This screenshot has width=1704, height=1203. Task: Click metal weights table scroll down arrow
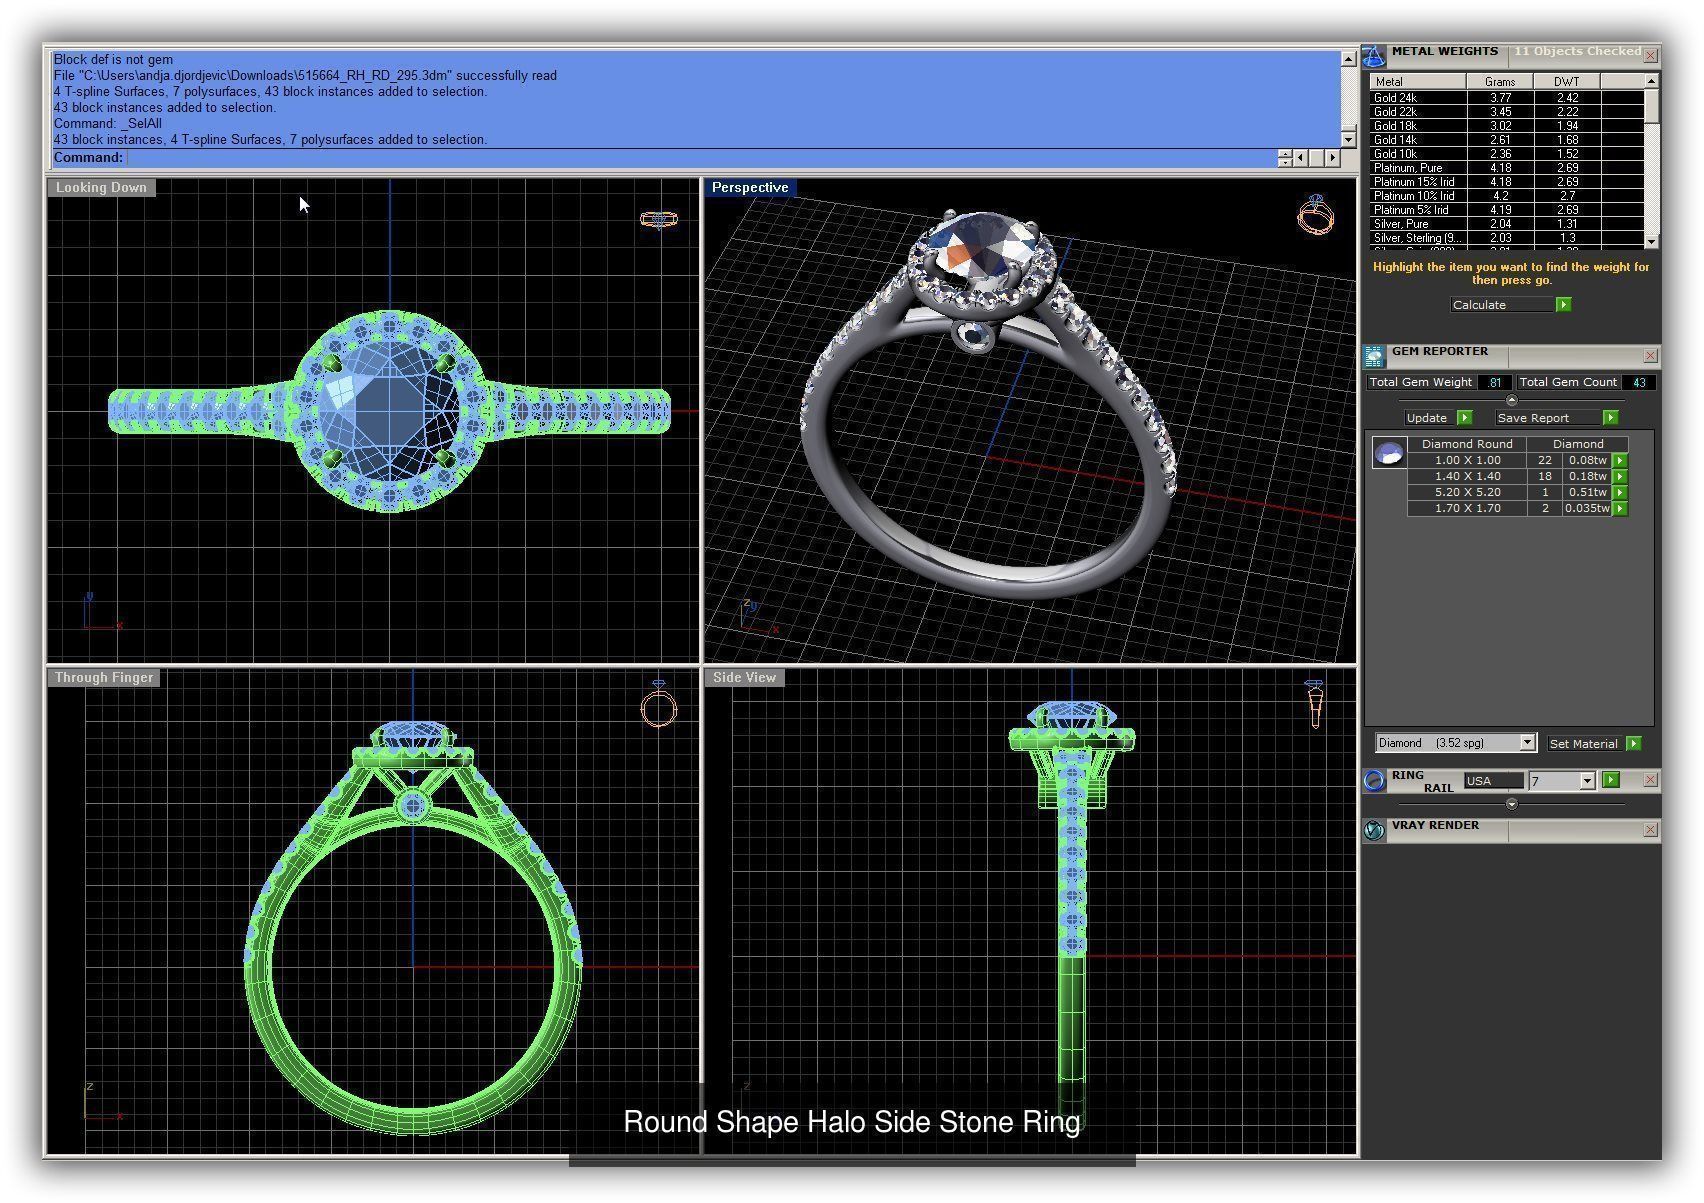(1651, 241)
